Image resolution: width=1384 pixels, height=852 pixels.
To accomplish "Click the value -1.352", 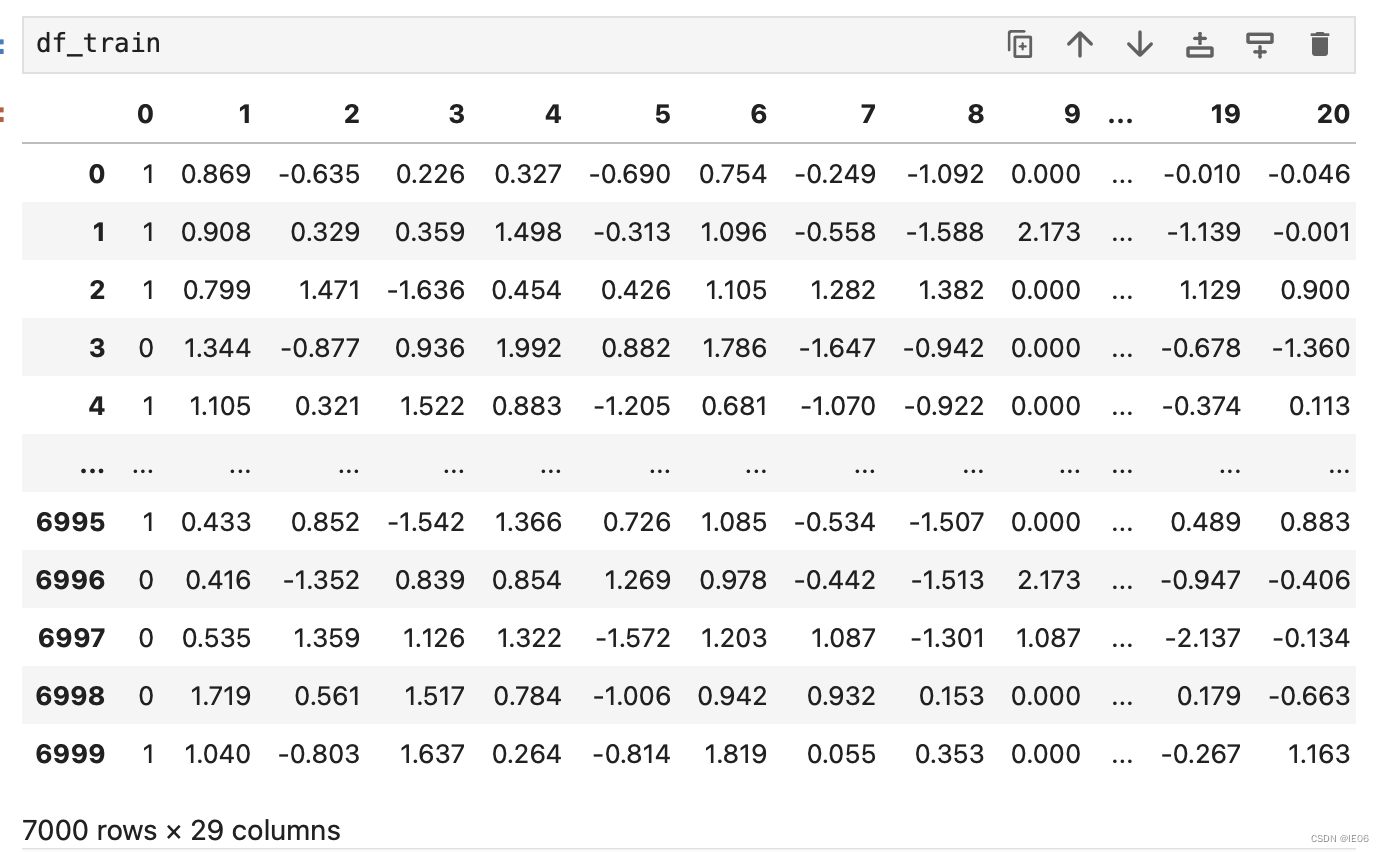I will pos(320,580).
